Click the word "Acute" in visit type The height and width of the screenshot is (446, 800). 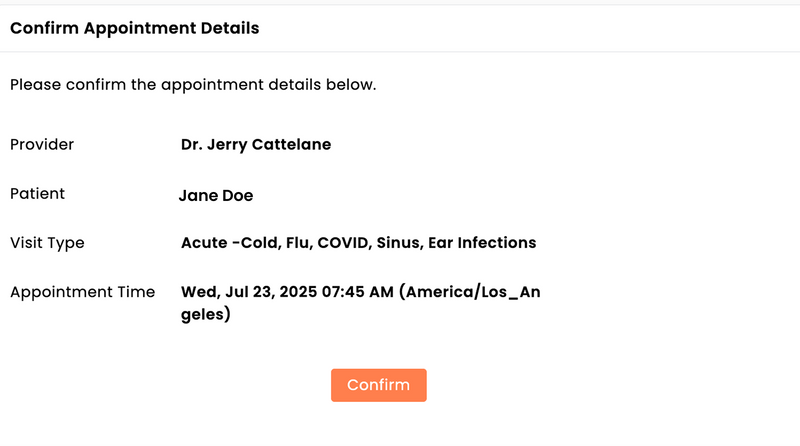205,243
